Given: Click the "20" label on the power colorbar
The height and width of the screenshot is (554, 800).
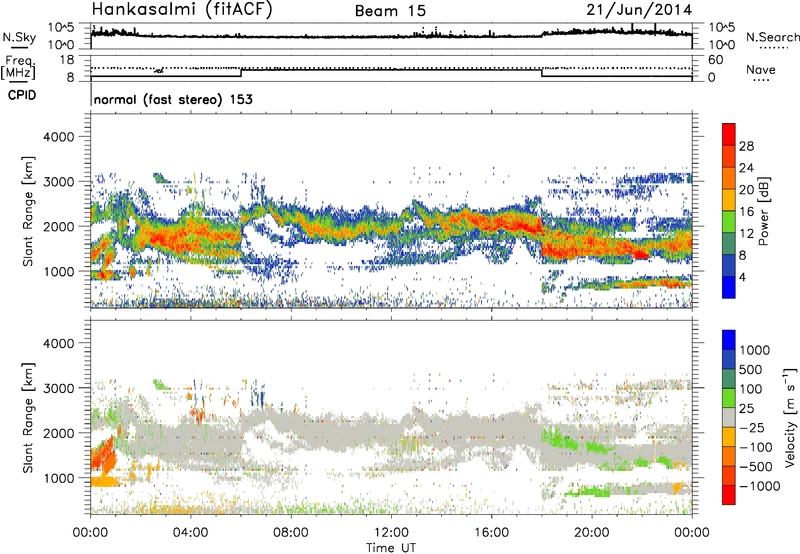Looking at the screenshot, I should click(746, 190).
